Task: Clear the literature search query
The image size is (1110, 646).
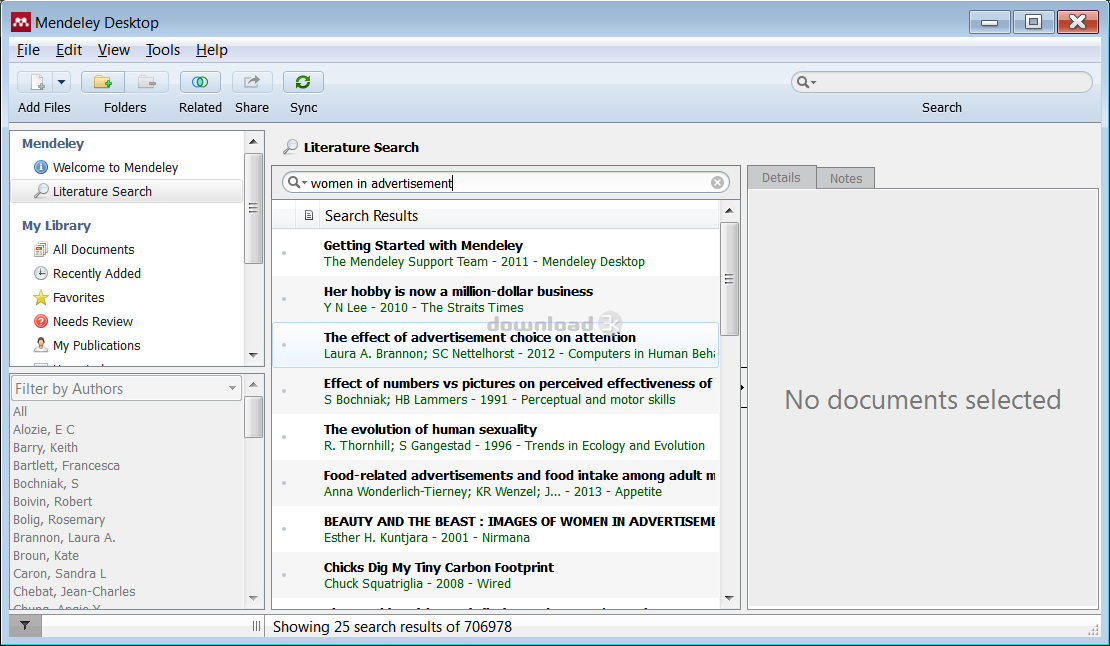Action: coord(718,182)
